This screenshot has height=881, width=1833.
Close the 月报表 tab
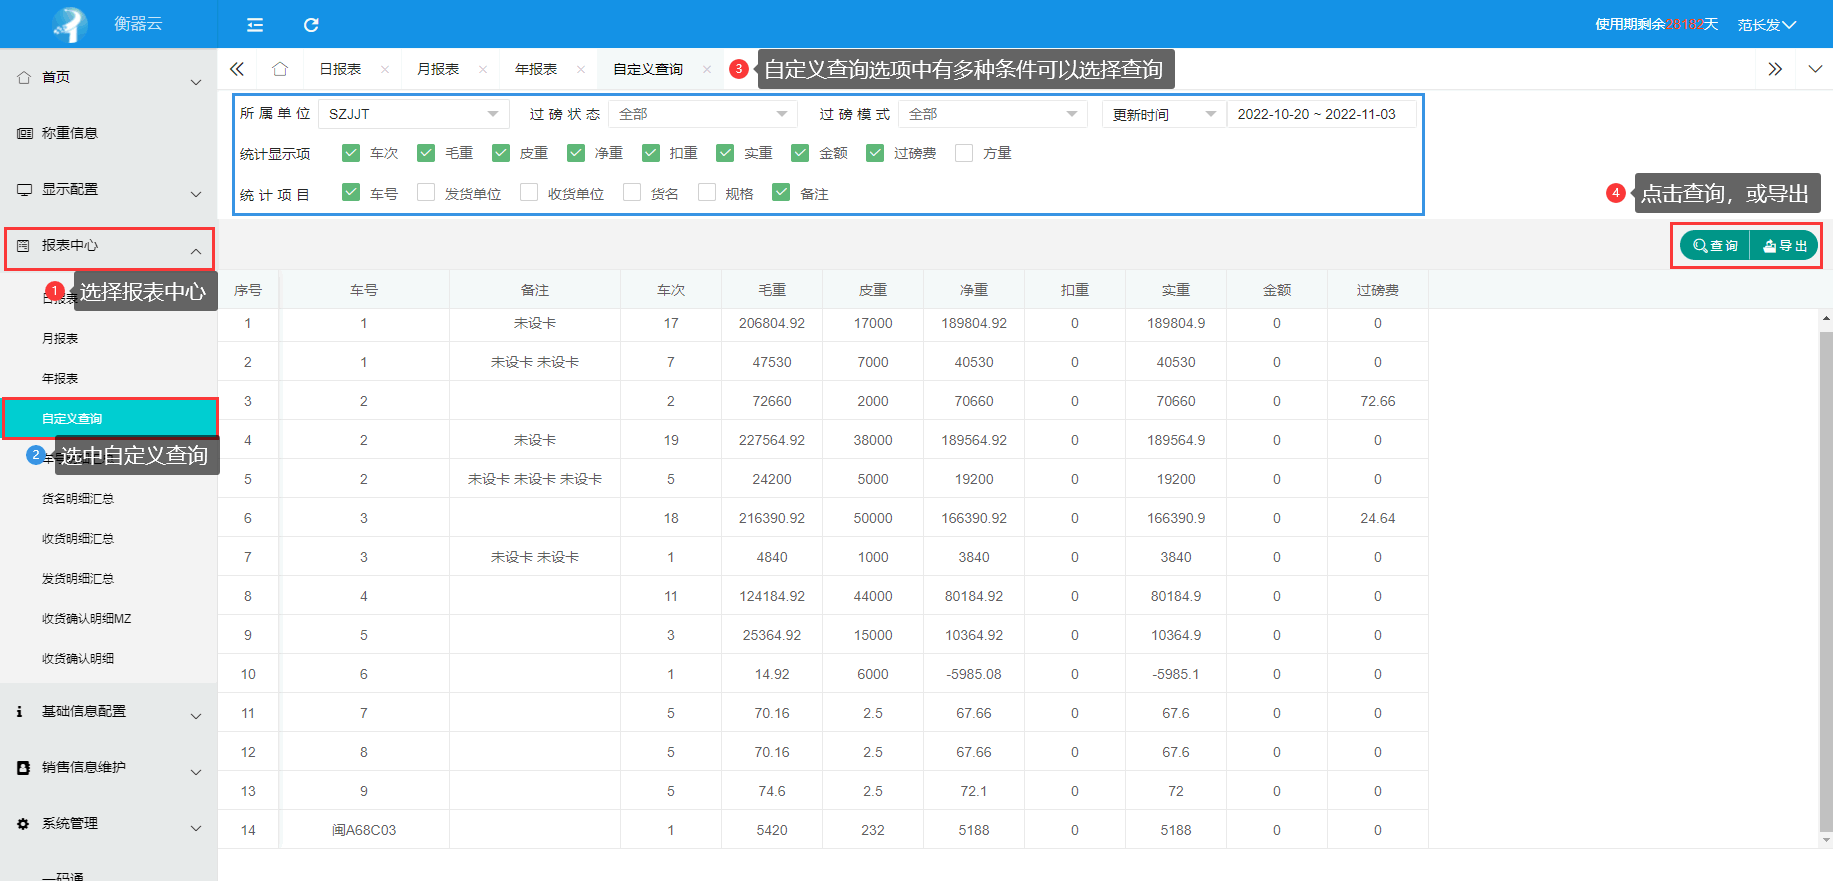(x=483, y=69)
